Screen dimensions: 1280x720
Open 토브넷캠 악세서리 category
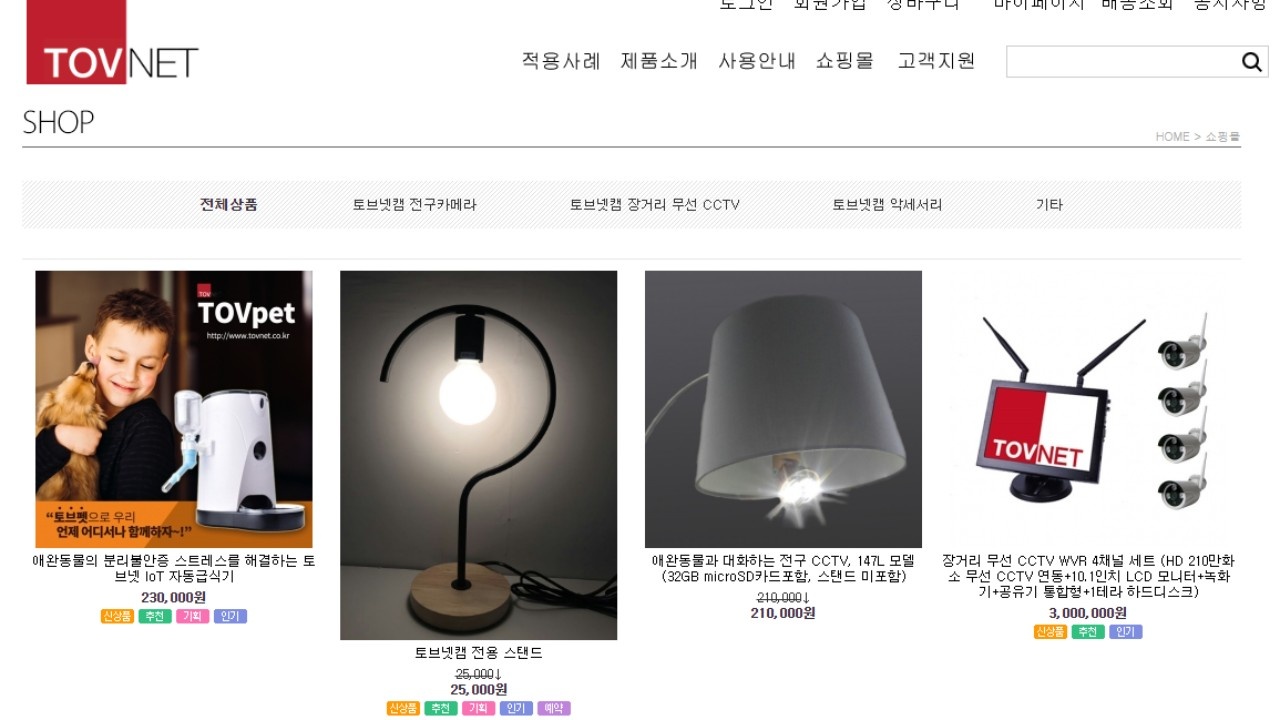(x=887, y=205)
